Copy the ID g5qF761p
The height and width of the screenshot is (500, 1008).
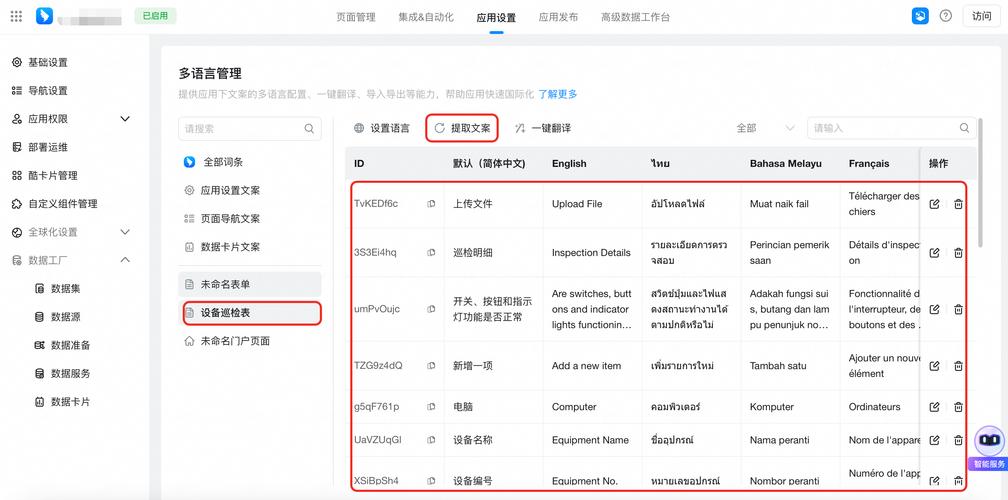[x=431, y=407]
